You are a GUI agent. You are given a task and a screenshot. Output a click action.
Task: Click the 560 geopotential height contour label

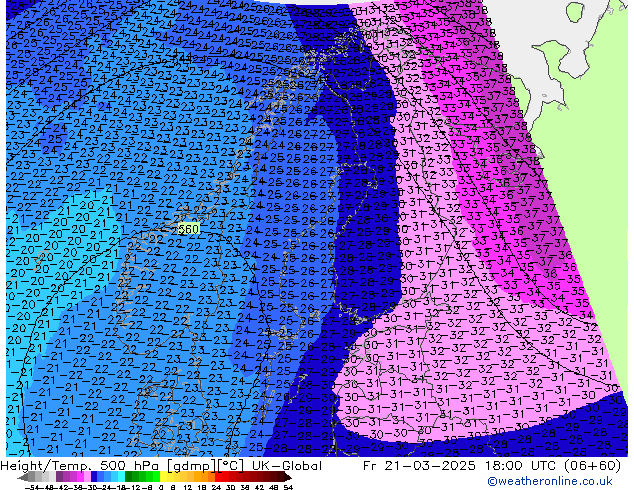coord(189,229)
